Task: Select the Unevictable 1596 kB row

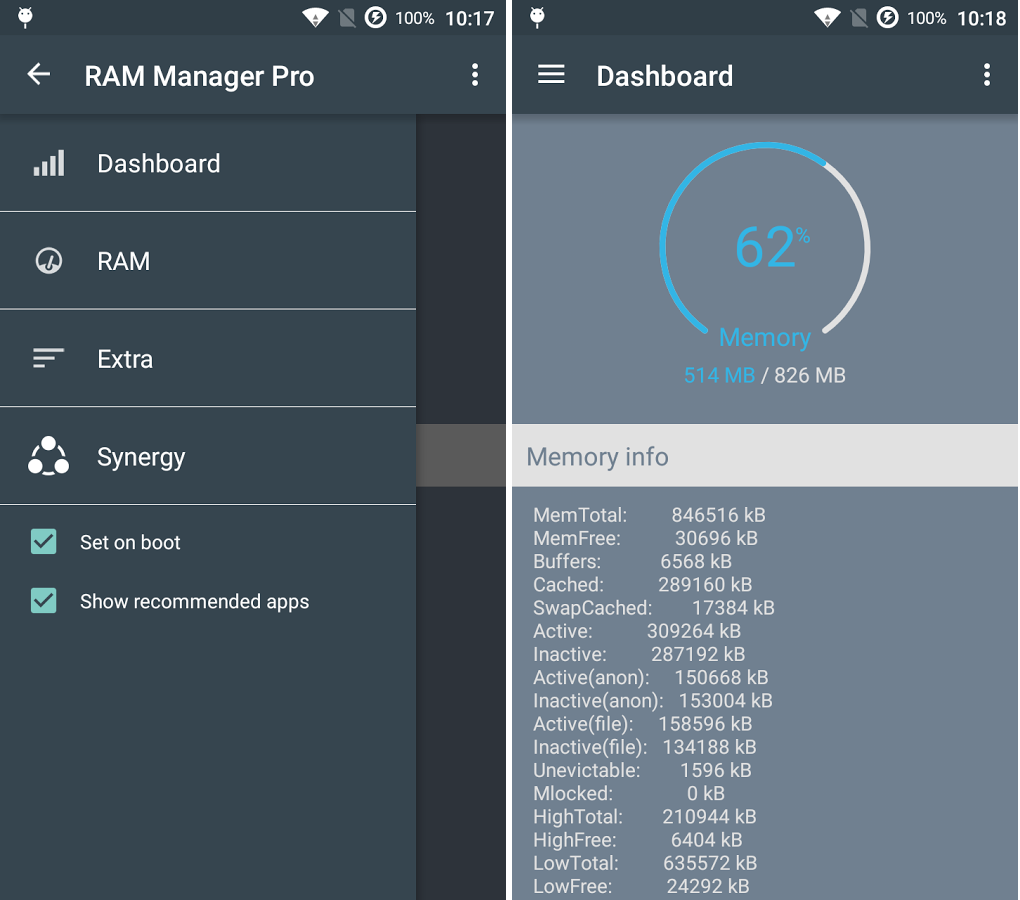Action: 642,770
